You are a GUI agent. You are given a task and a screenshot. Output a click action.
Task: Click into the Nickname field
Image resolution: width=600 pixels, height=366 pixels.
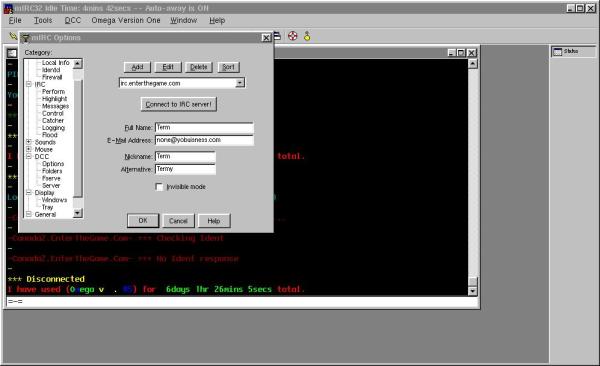pos(185,156)
